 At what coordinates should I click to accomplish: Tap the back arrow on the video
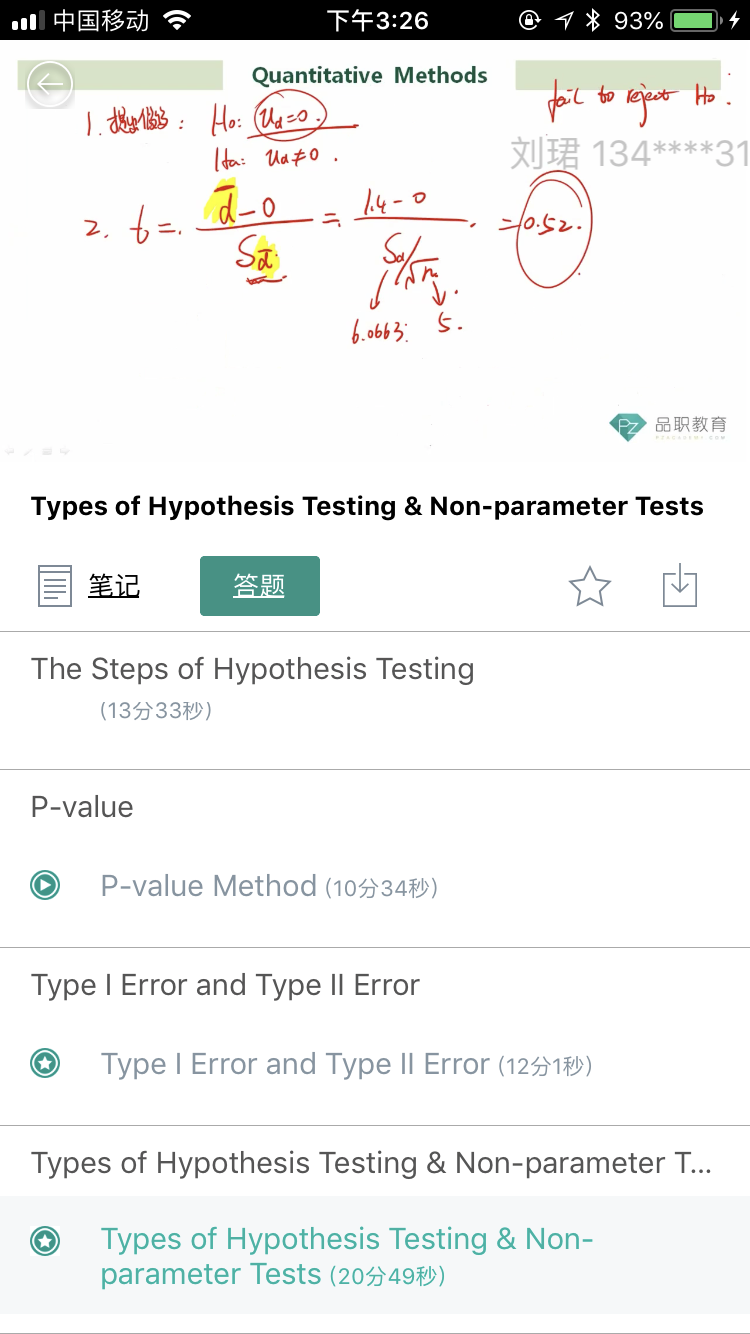click(50, 85)
